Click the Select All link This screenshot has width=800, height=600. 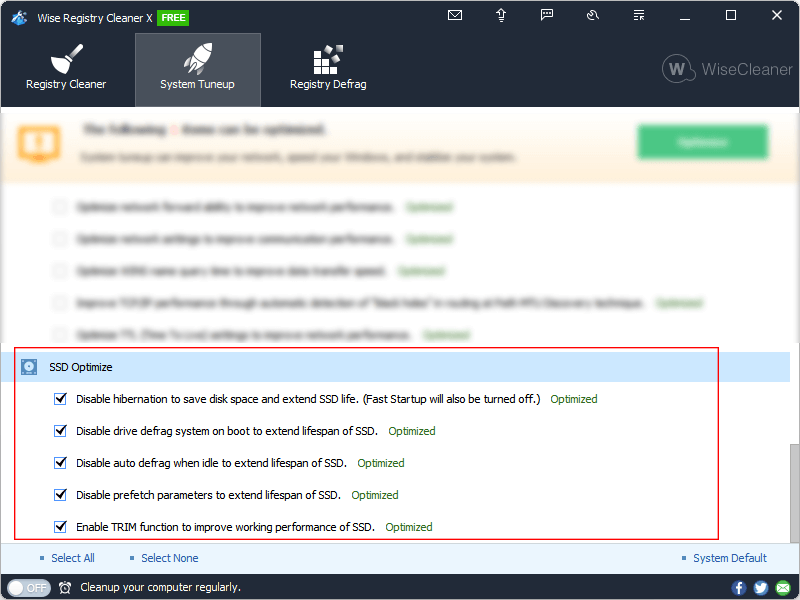pos(73,558)
